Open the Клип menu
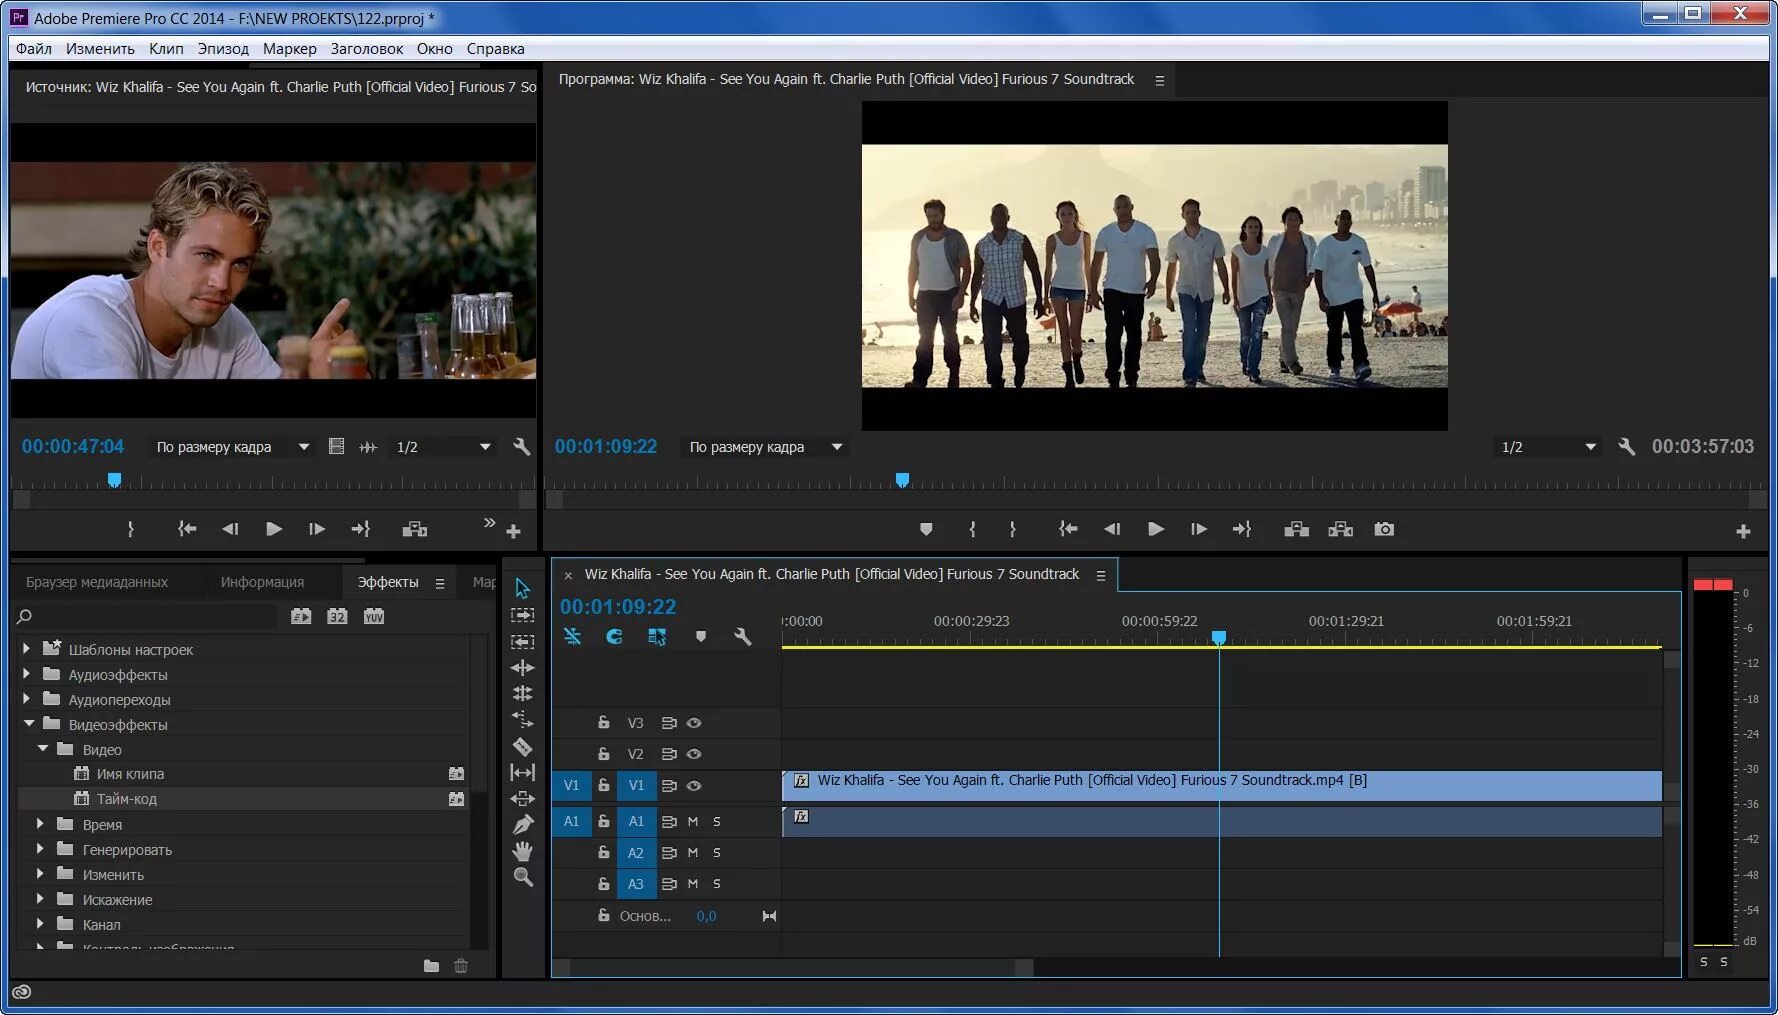Screen dimensions: 1778x1015 pyautogui.click(x=166, y=48)
